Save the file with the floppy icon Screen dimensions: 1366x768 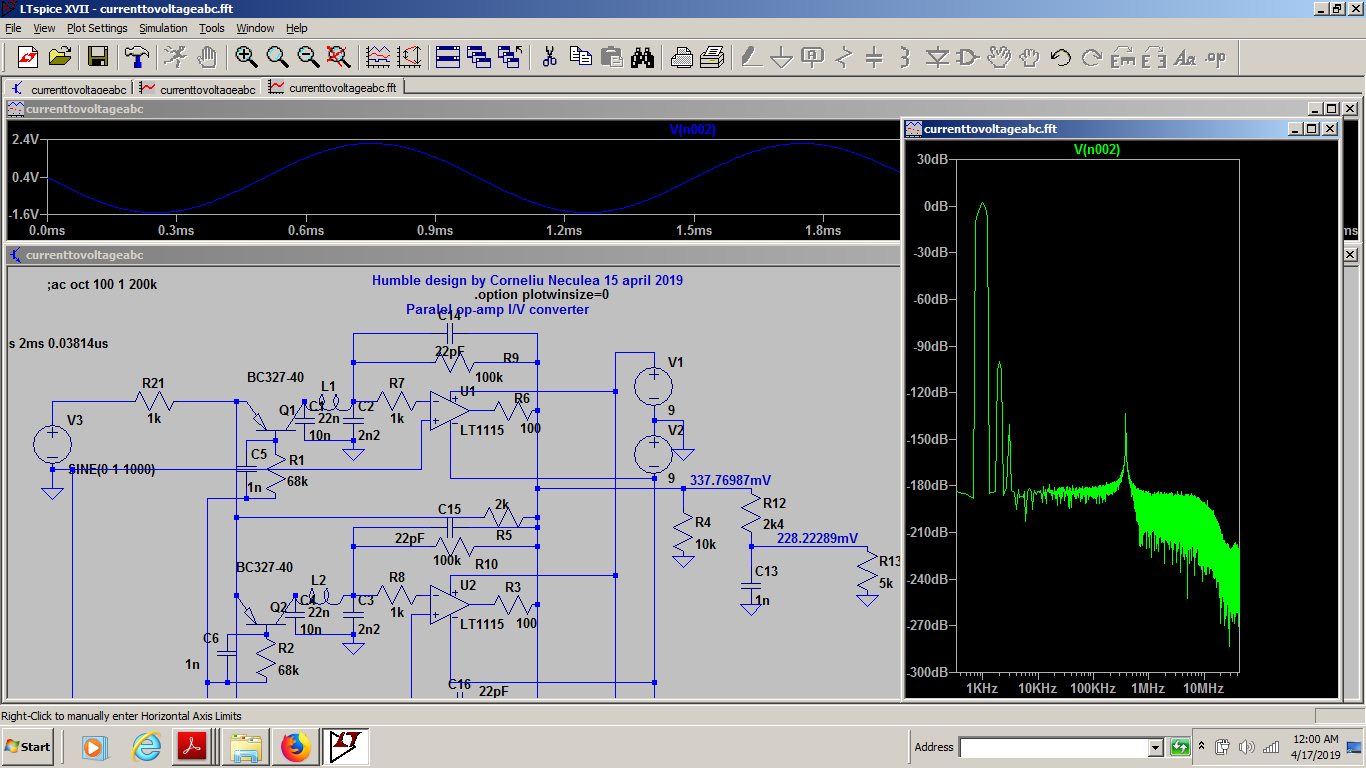coord(98,57)
